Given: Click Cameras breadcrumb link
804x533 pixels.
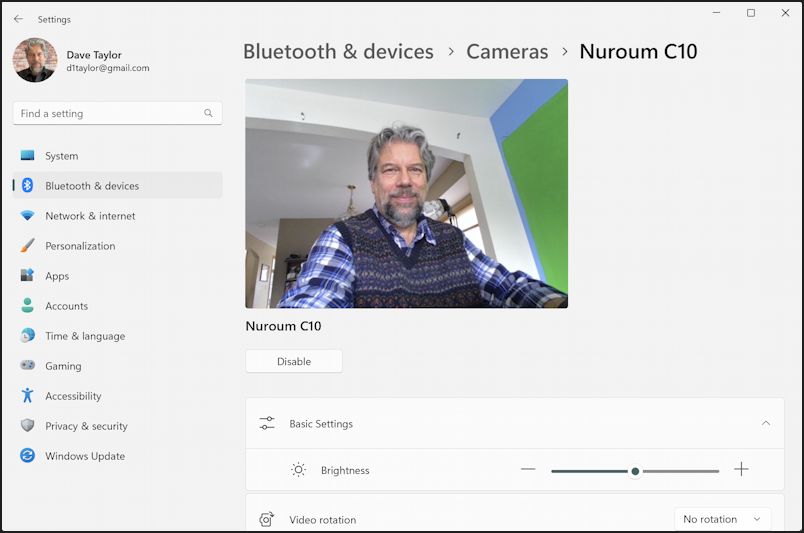Looking at the screenshot, I should 507,51.
